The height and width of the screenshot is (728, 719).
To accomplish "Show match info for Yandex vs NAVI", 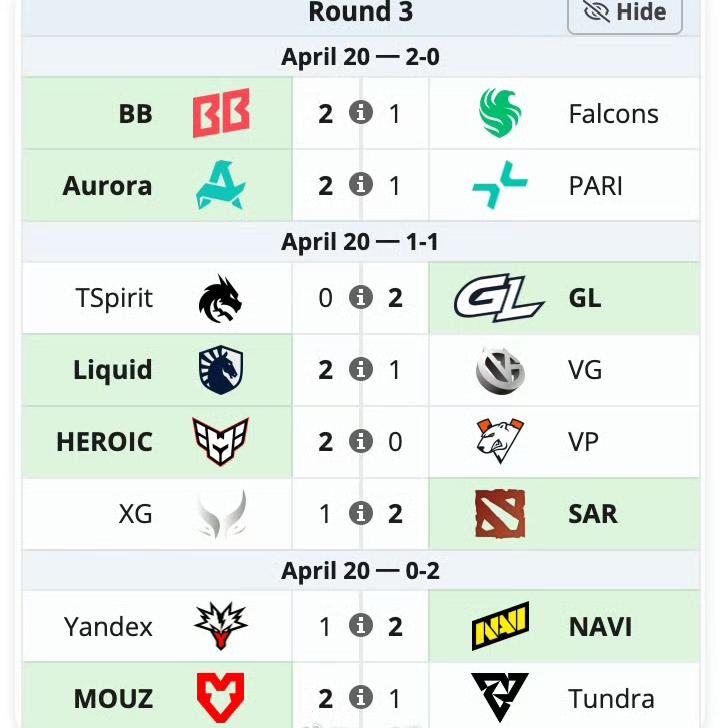I will tap(361, 626).
